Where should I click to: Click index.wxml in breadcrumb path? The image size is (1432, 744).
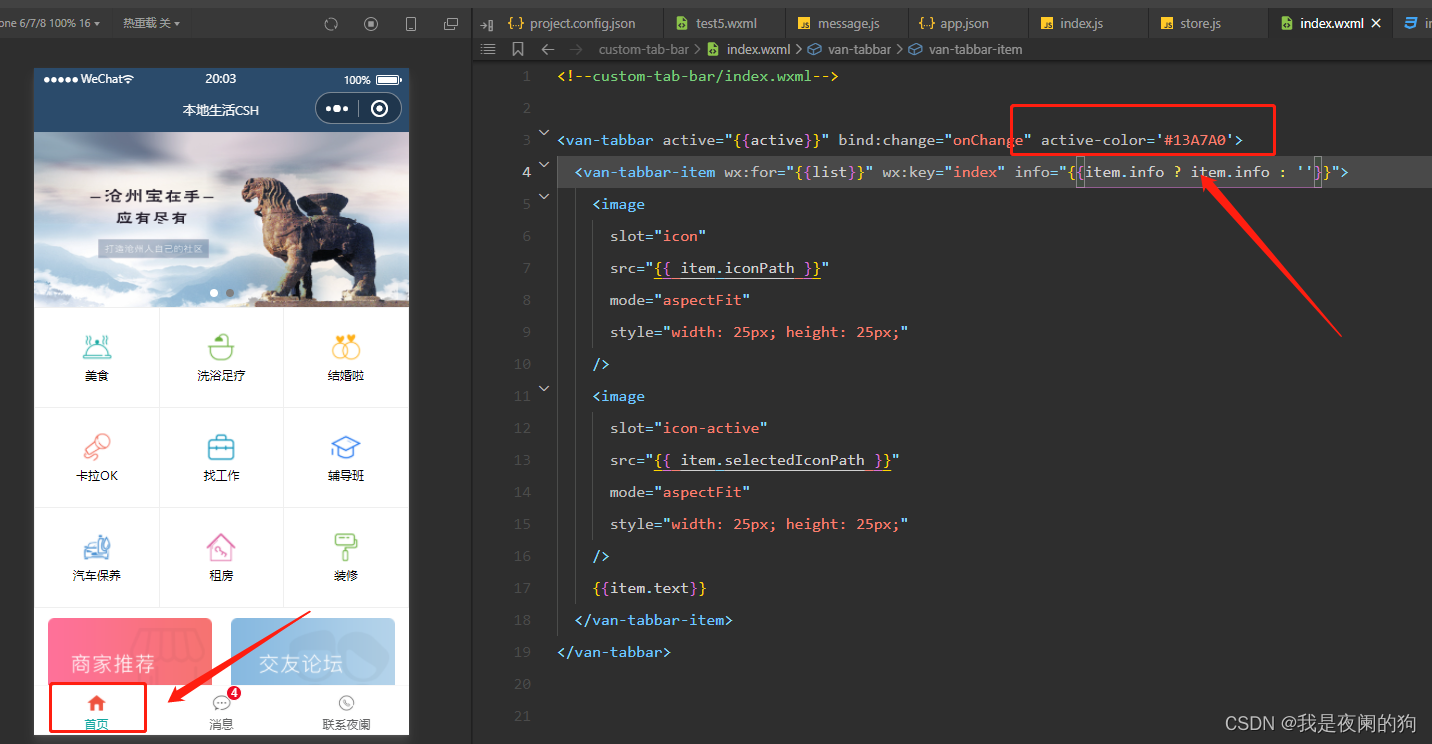(x=758, y=49)
